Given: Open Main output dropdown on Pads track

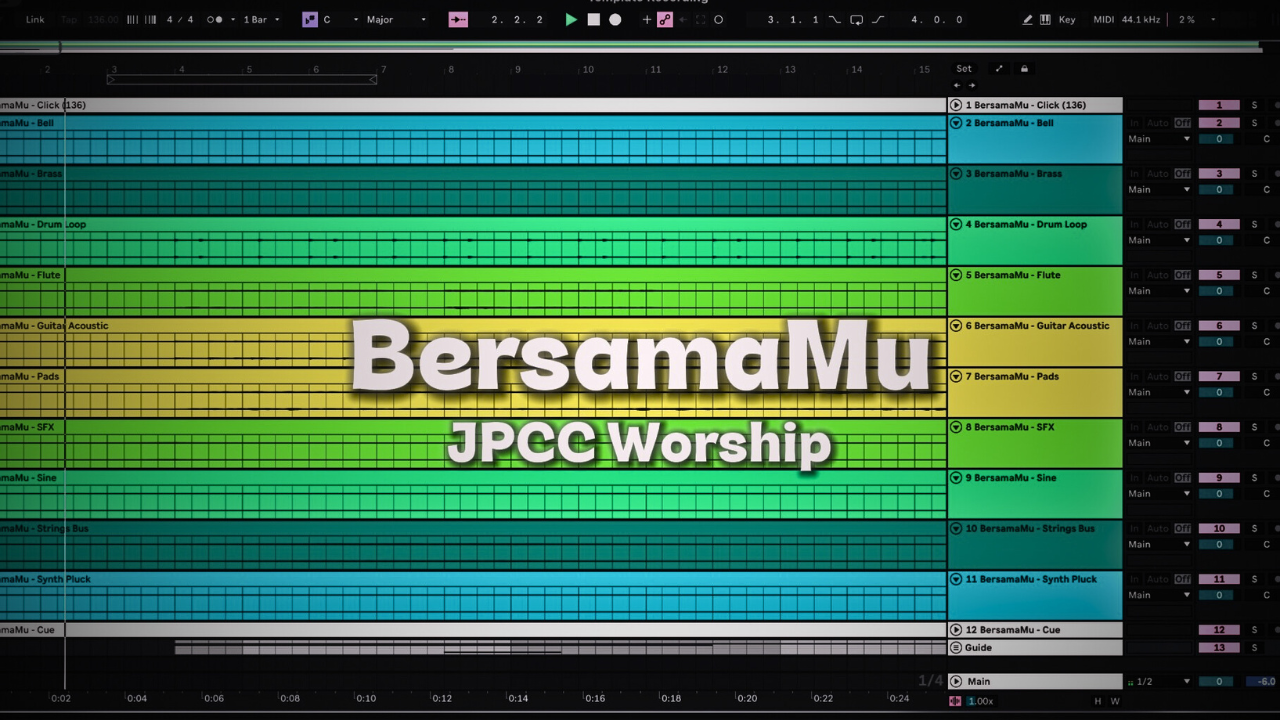Looking at the screenshot, I should 1159,392.
